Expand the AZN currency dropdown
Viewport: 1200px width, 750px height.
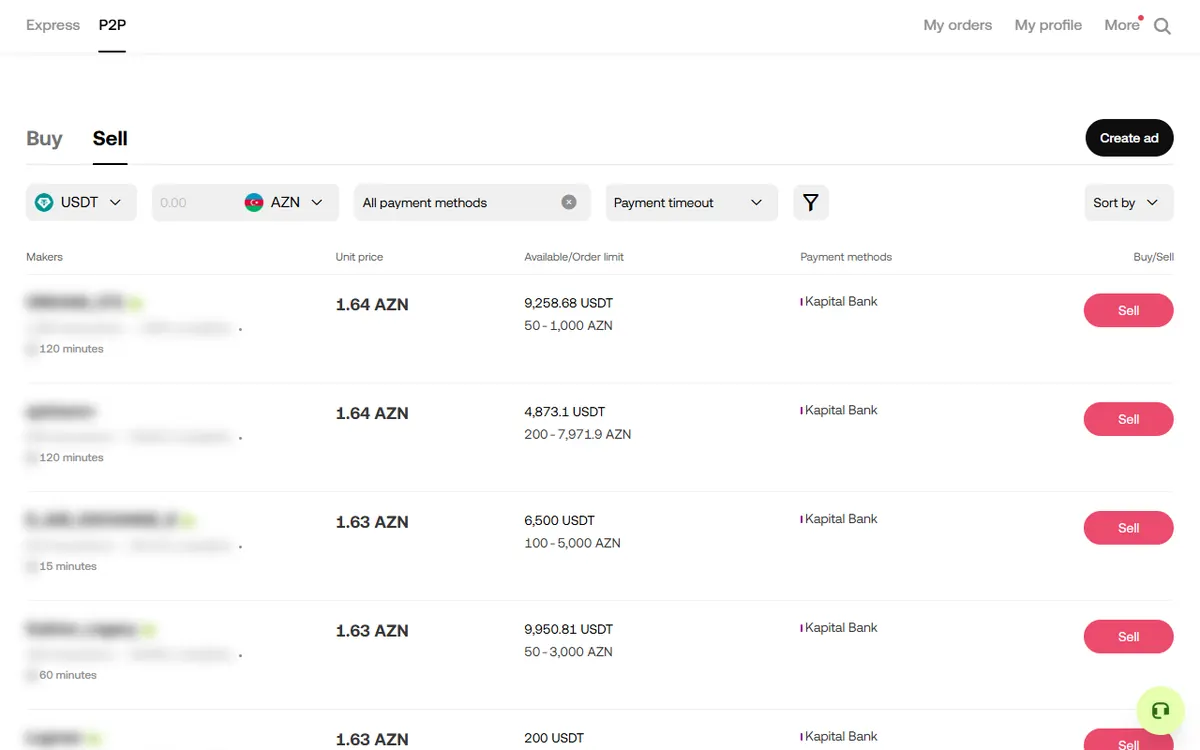click(x=284, y=202)
